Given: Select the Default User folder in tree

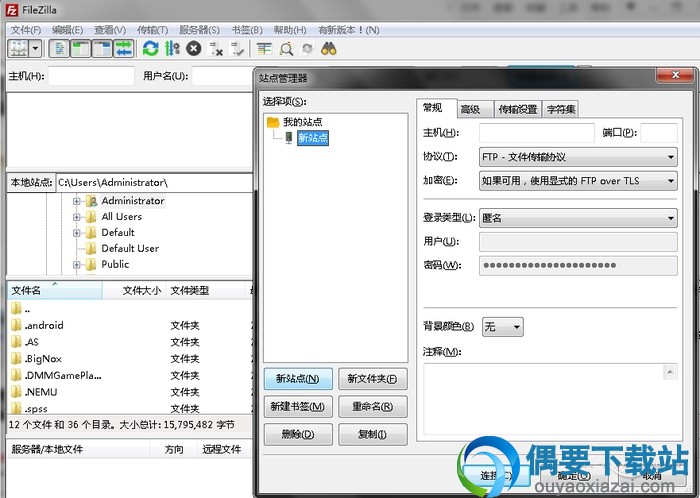Looking at the screenshot, I should (130, 248).
